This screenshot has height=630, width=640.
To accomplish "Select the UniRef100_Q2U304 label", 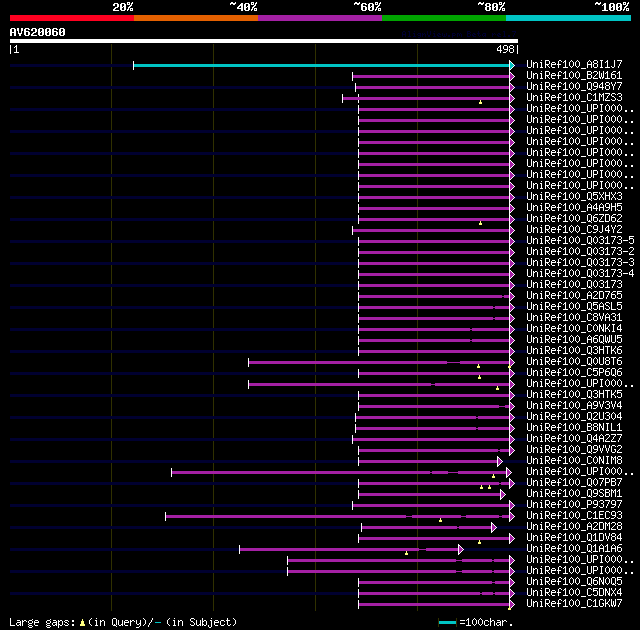I will click(x=574, y=417).
